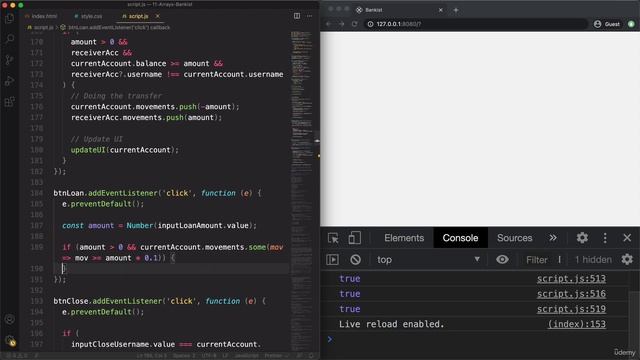Open console settings gear
640x360 pixels.
pyautogui.click(x=627, y=259)
